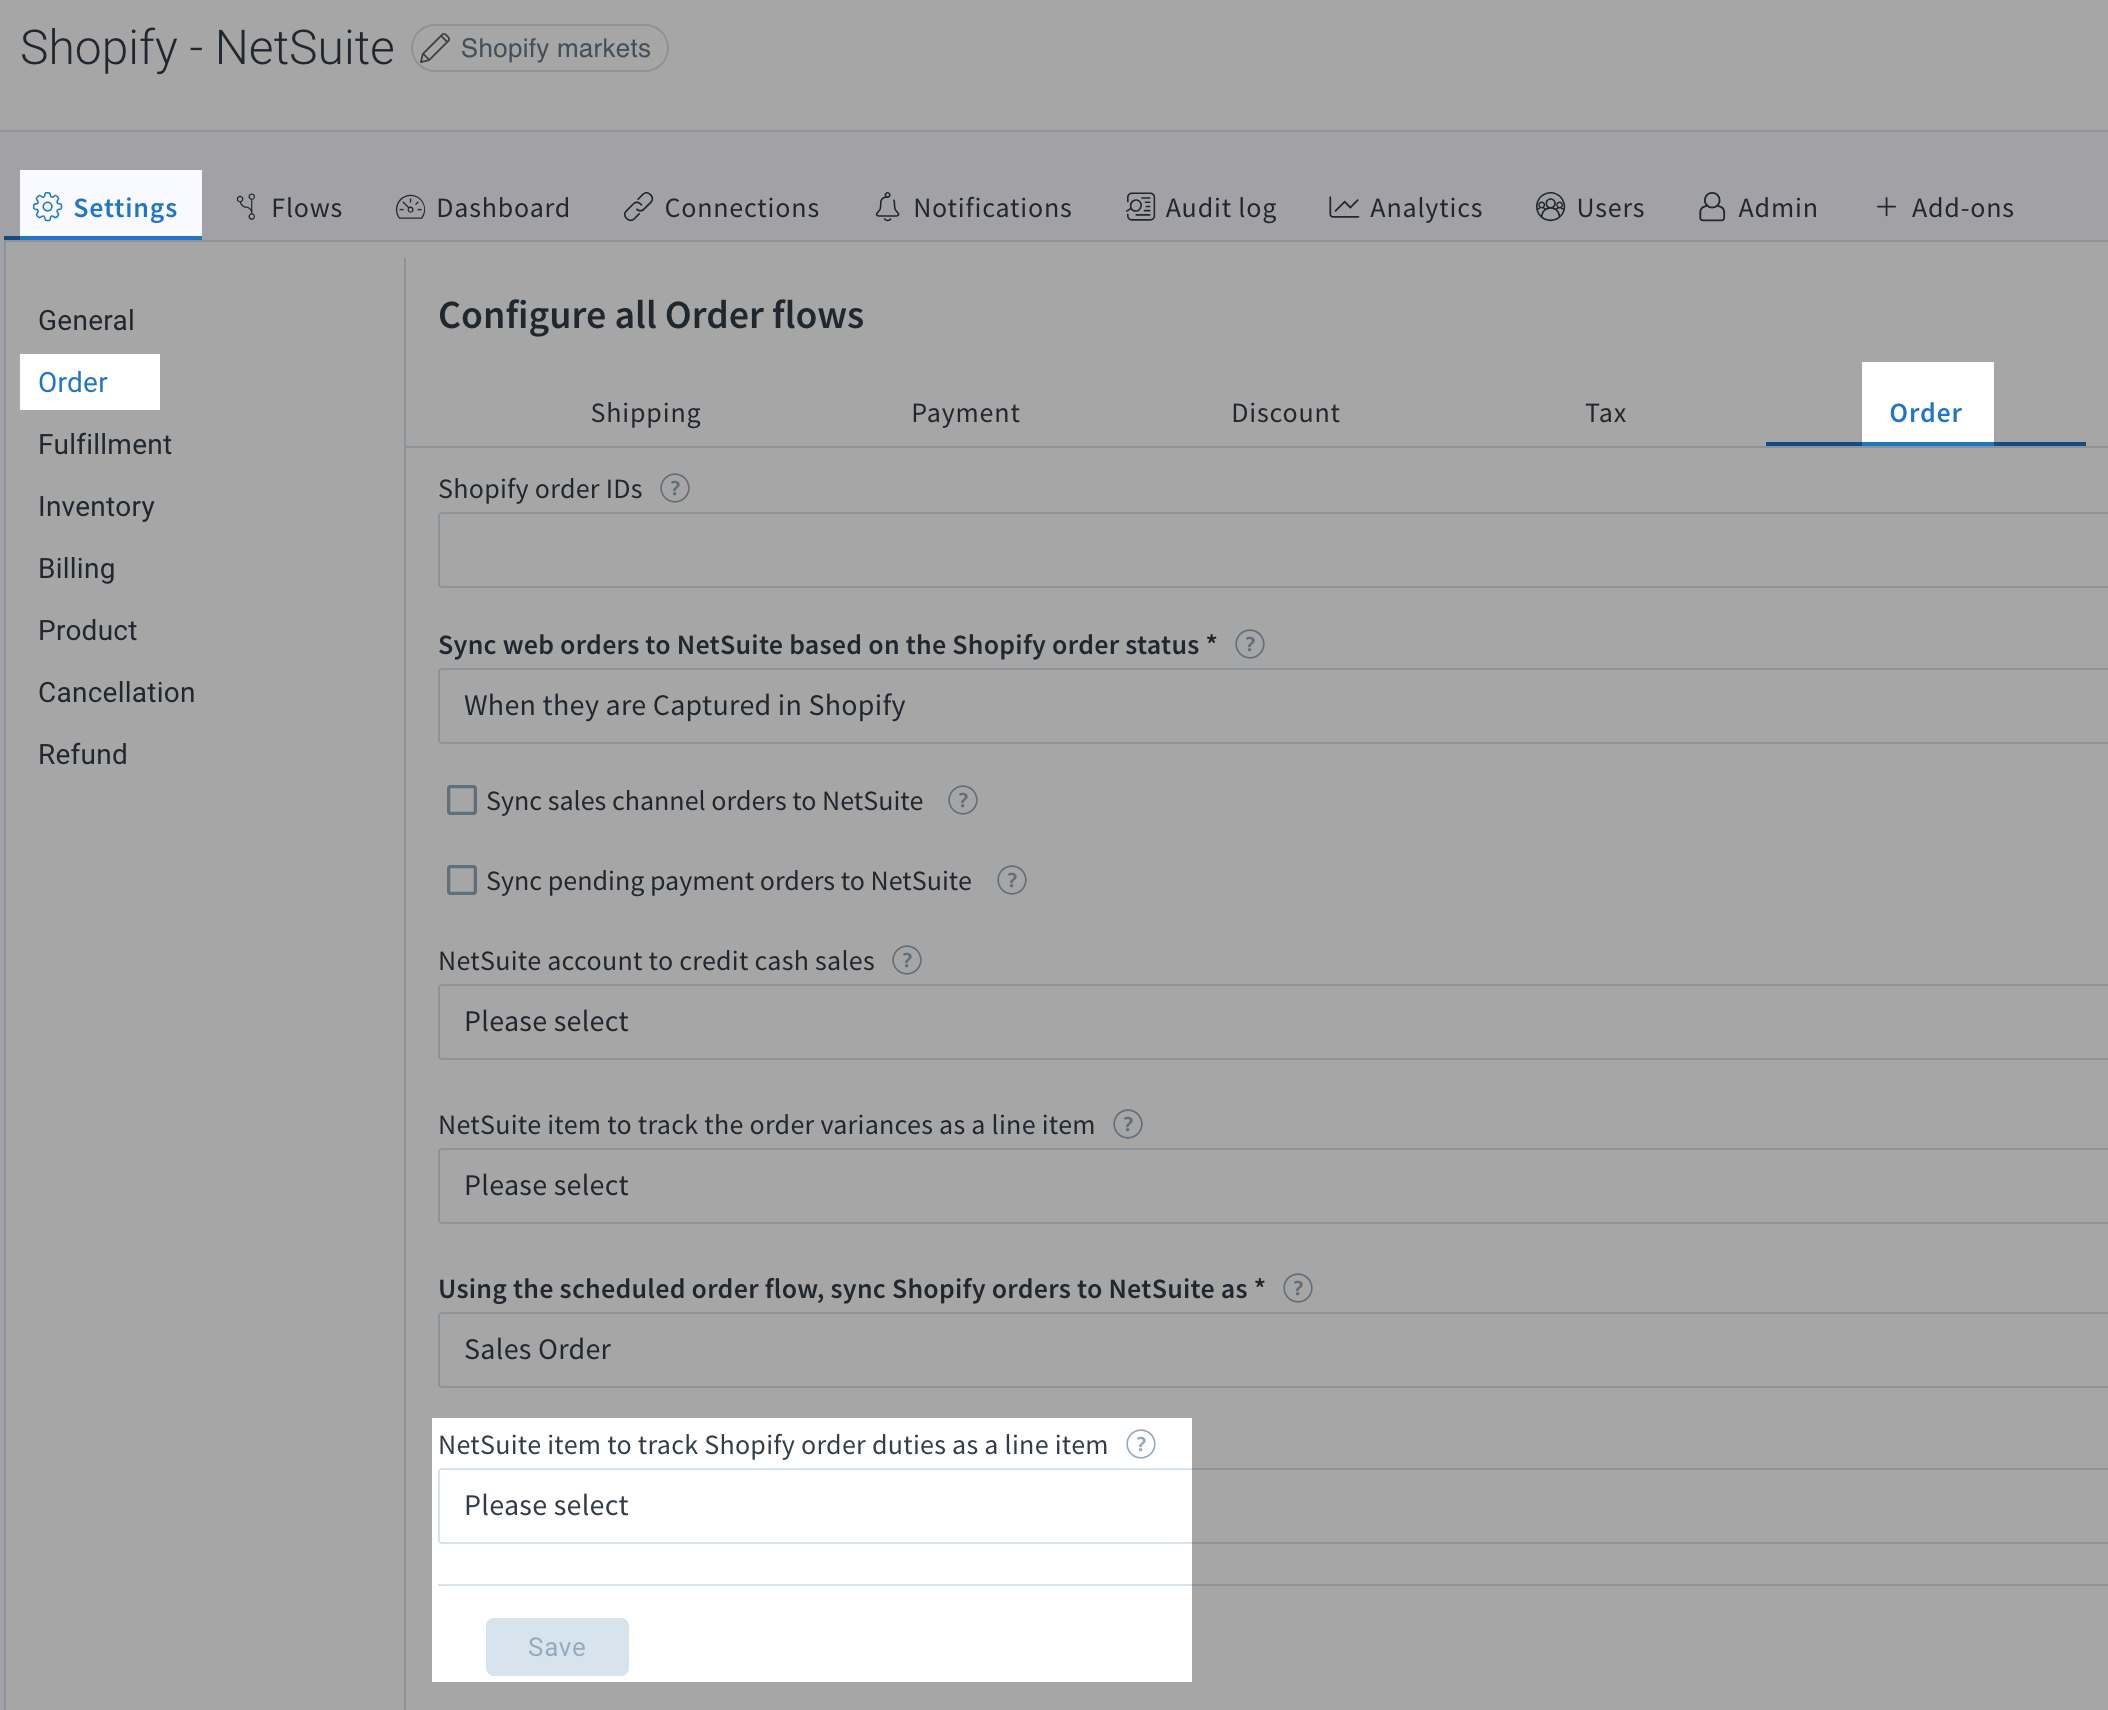Select the Order tab in Configure flows

pyautogui.click(x=1926, y=412)
